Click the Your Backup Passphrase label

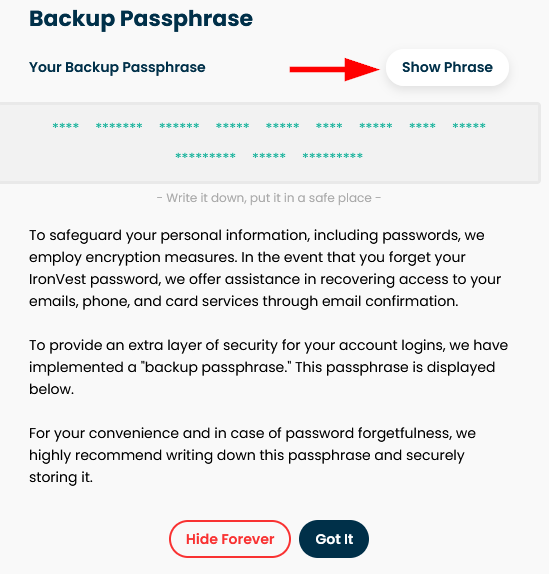pyautogui.click(x=117, y=67)
